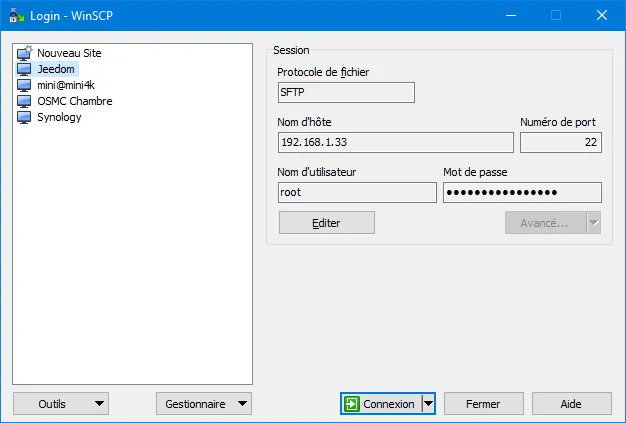
Task: Click the Fermer button
Action: pos(483,404)
